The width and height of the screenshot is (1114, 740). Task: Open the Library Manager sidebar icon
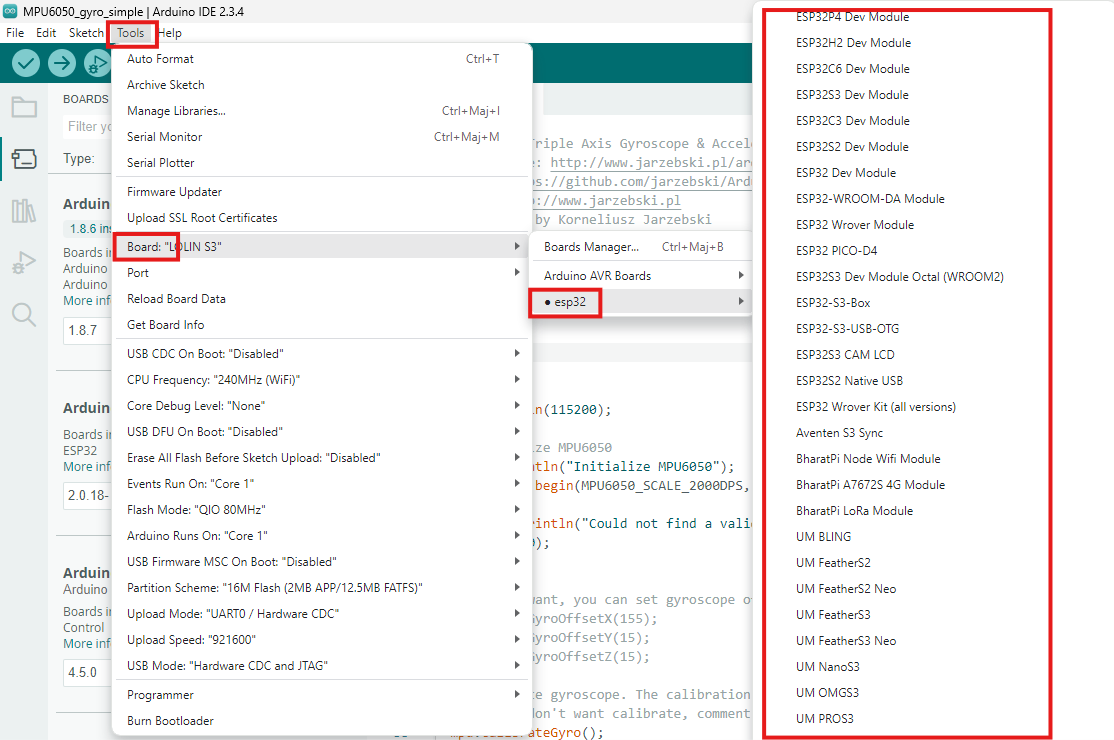click(24, 210)
